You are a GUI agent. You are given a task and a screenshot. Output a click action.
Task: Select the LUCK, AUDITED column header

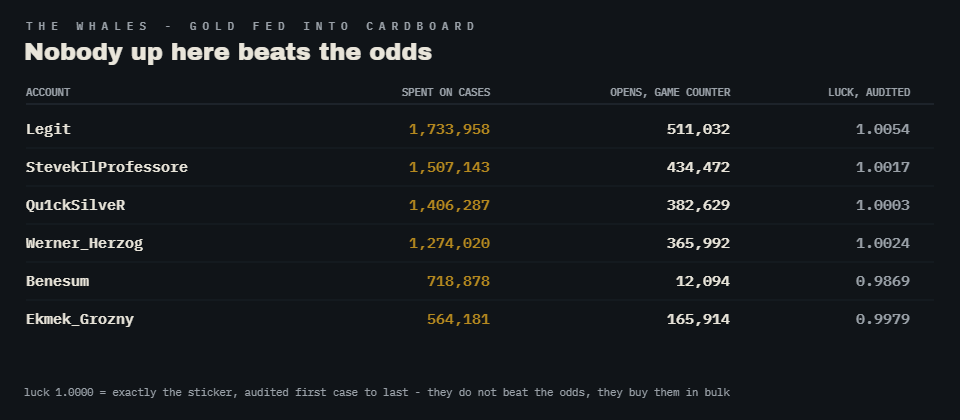pyautogui.click(x=869, y=92)
